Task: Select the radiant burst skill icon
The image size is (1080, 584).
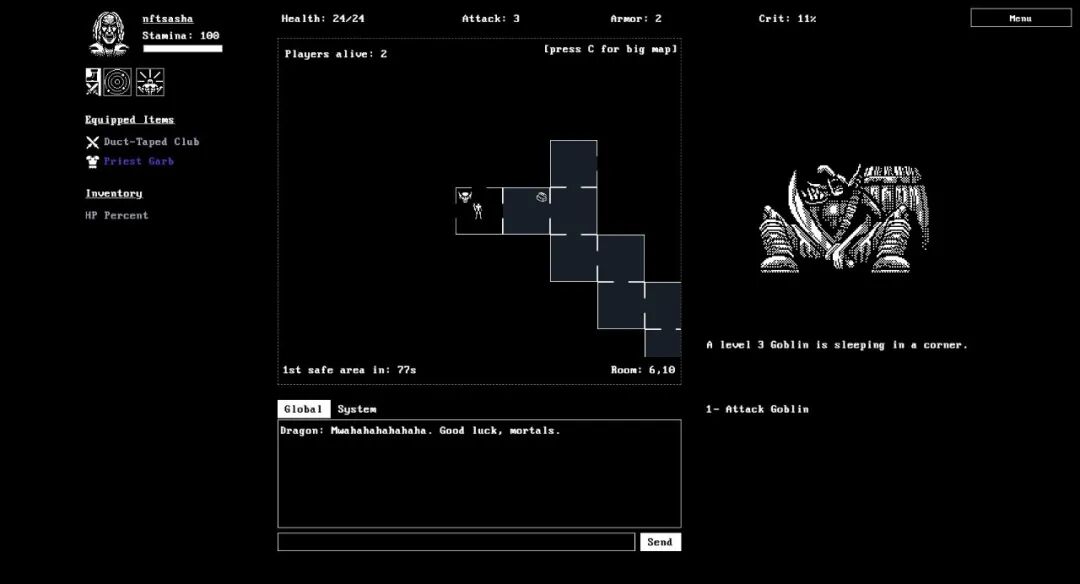Action: click(150, 82)
